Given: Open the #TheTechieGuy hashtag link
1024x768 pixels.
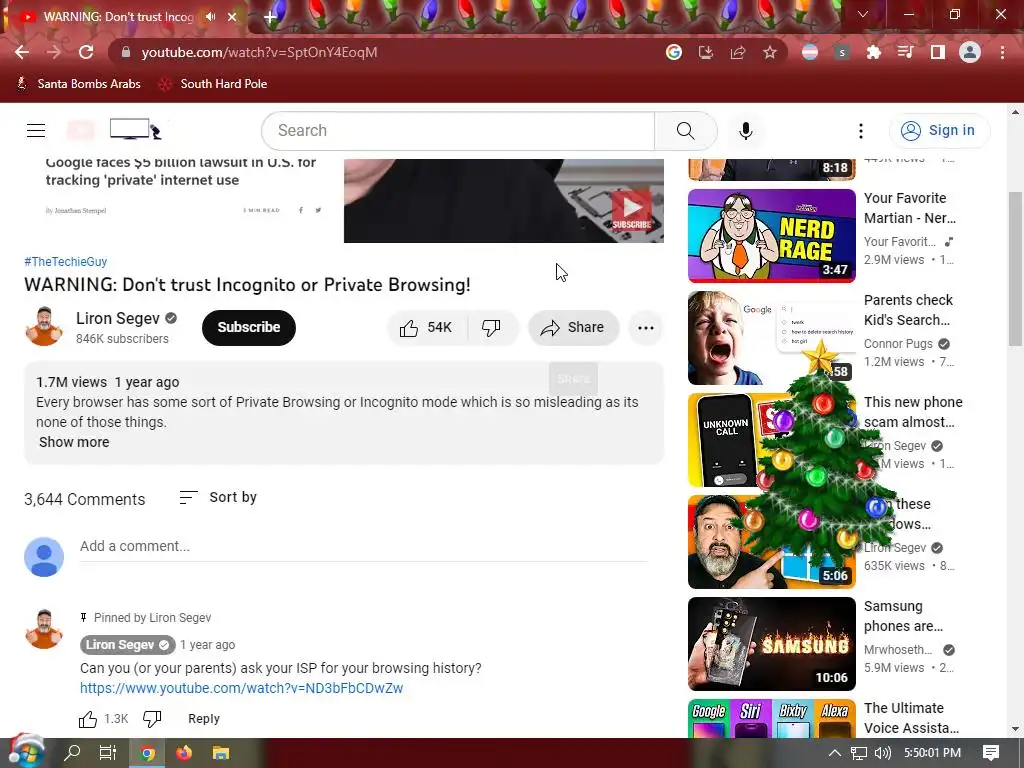Looking at the screenshot, I should coord(65,262).
